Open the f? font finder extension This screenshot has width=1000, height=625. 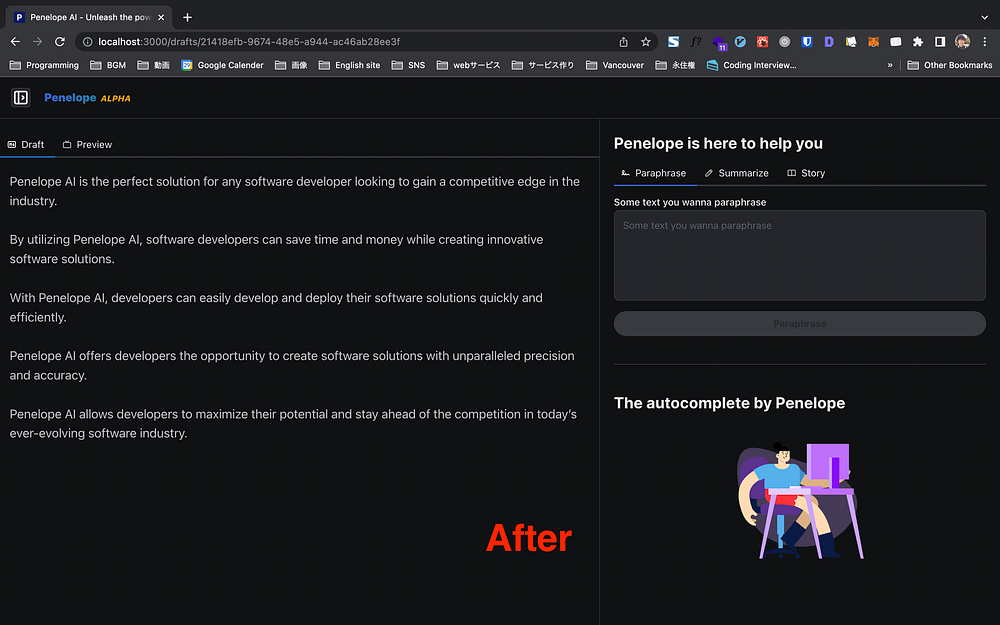click(696, 41)
